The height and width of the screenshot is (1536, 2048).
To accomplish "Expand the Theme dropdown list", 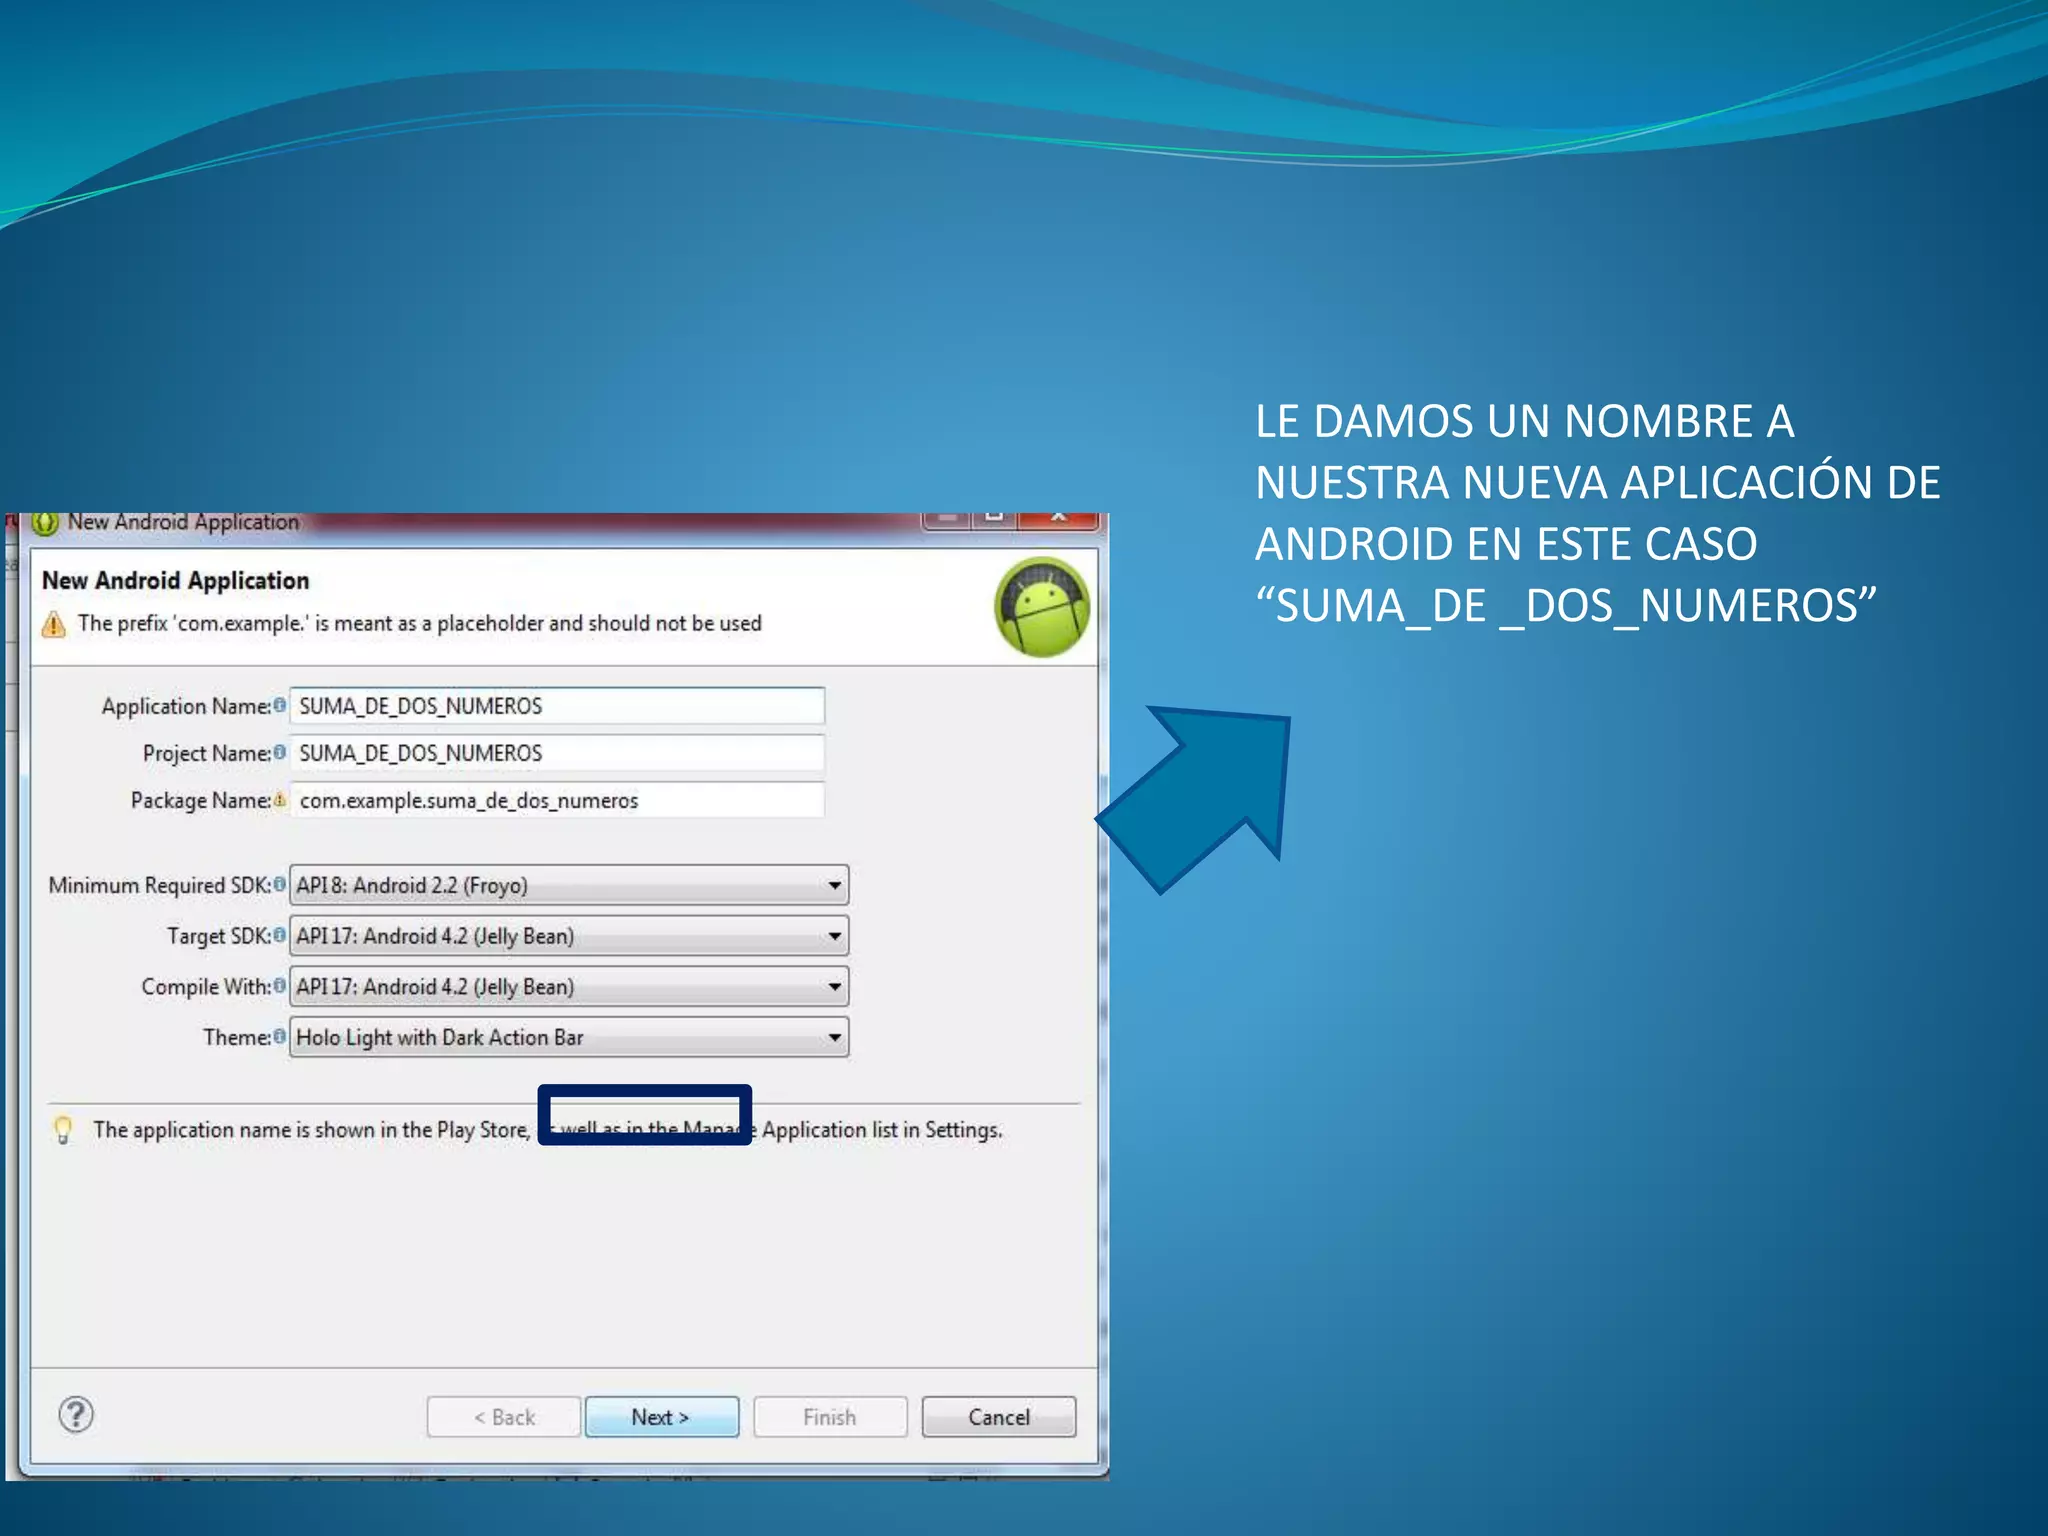I will [x=833, y=1037].
